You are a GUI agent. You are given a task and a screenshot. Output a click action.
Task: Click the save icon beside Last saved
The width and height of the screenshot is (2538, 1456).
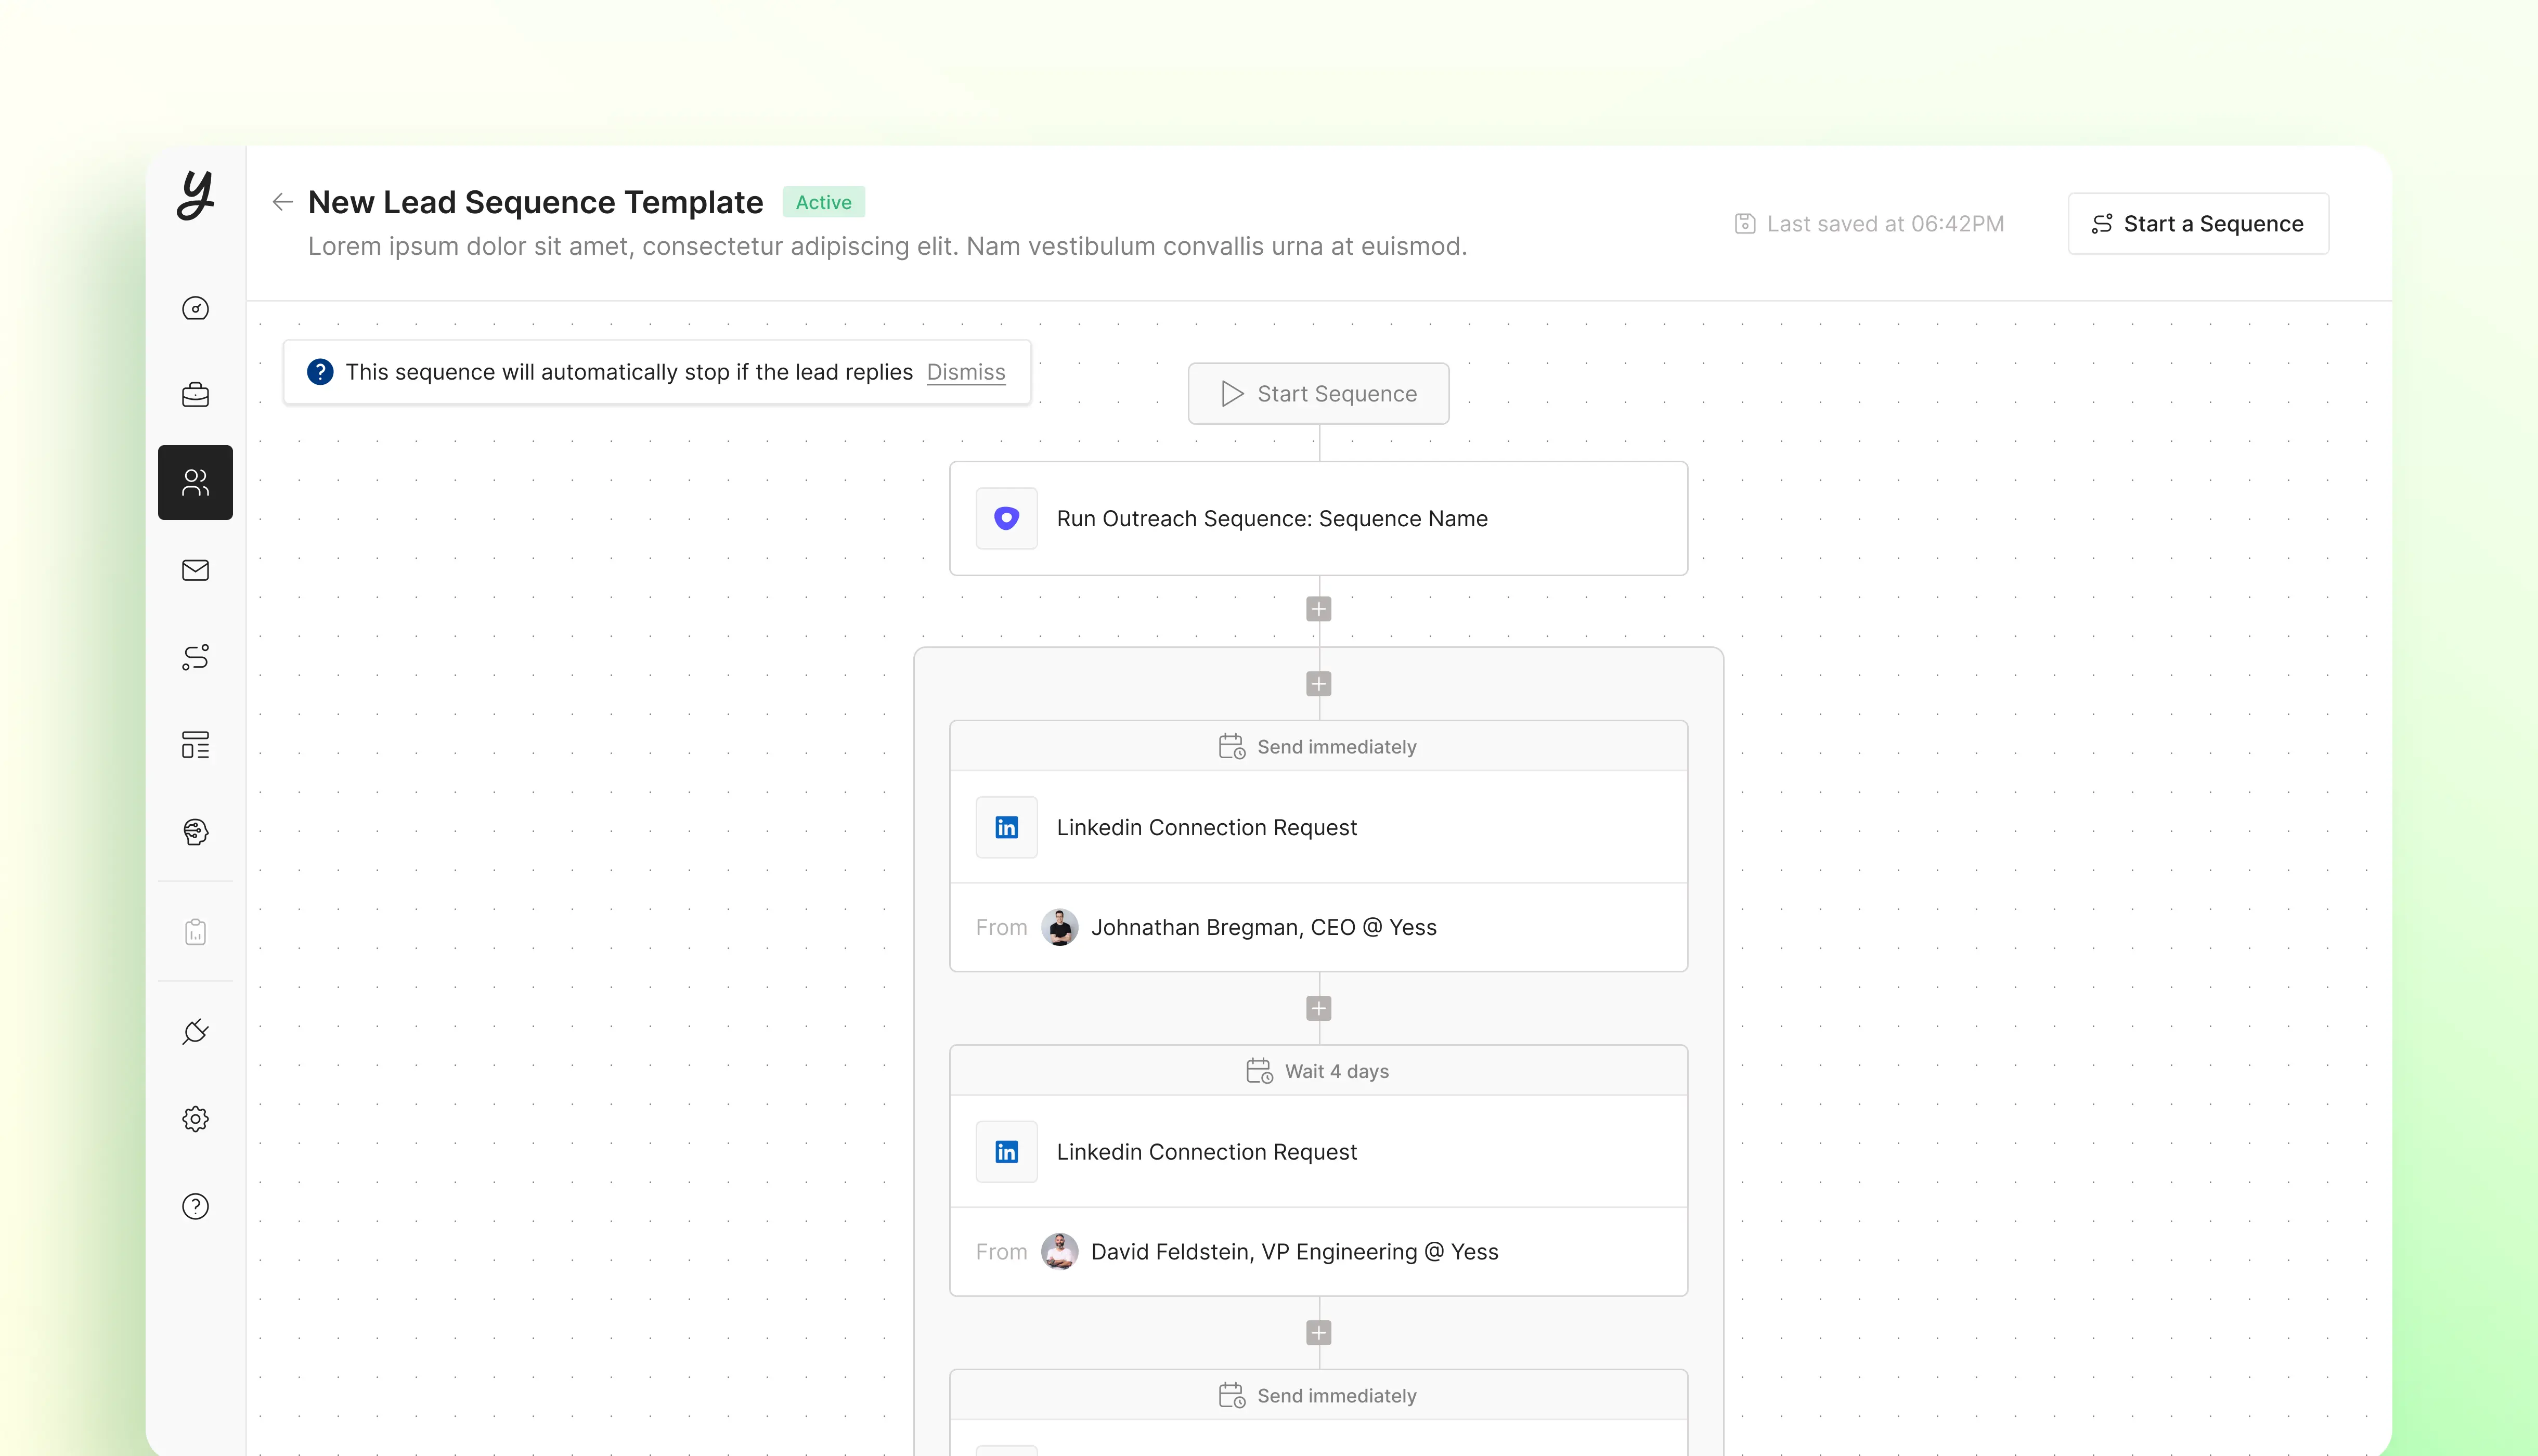point(1745,224)
